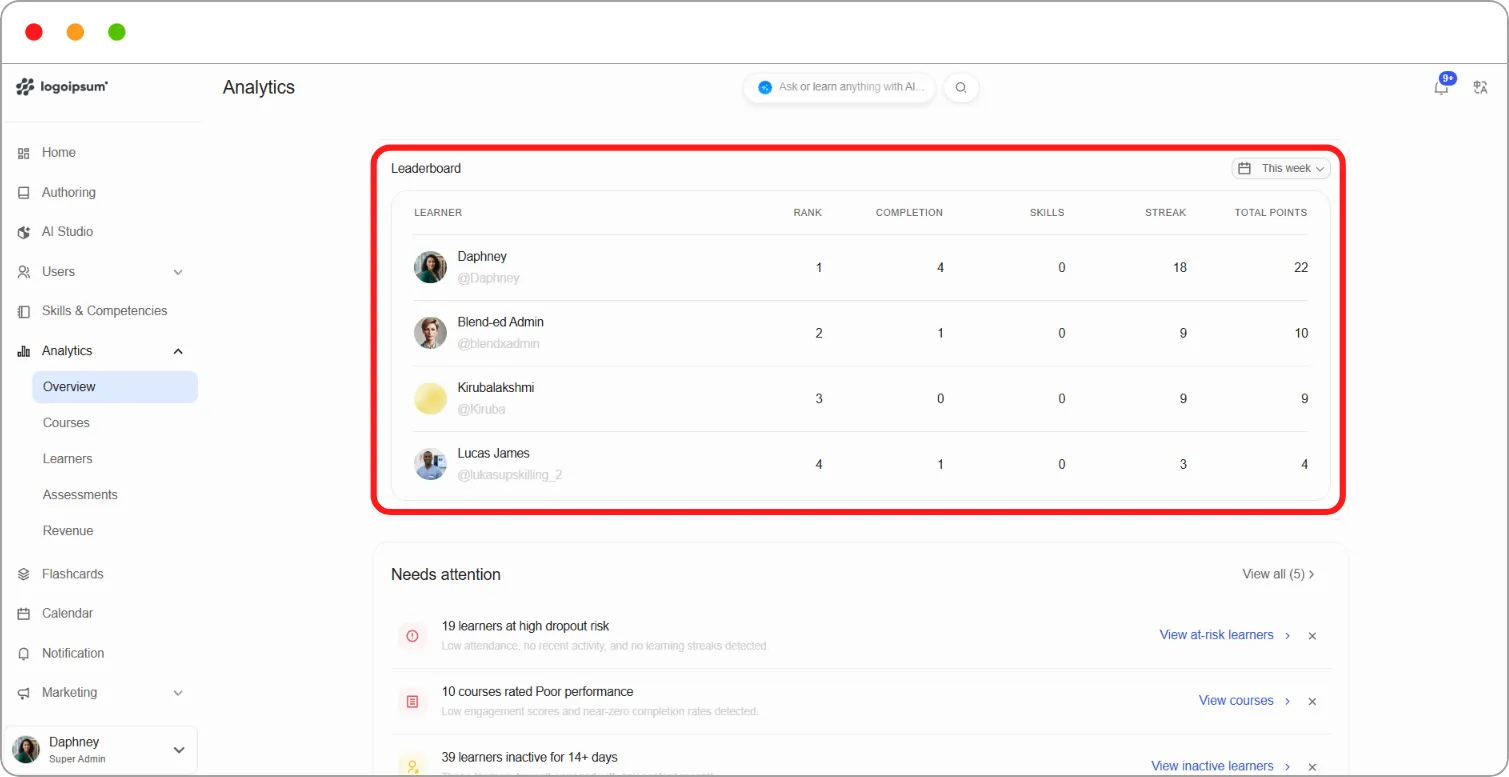
Task: Click the Calendar sidebar icon
Action: coord(24,614)
